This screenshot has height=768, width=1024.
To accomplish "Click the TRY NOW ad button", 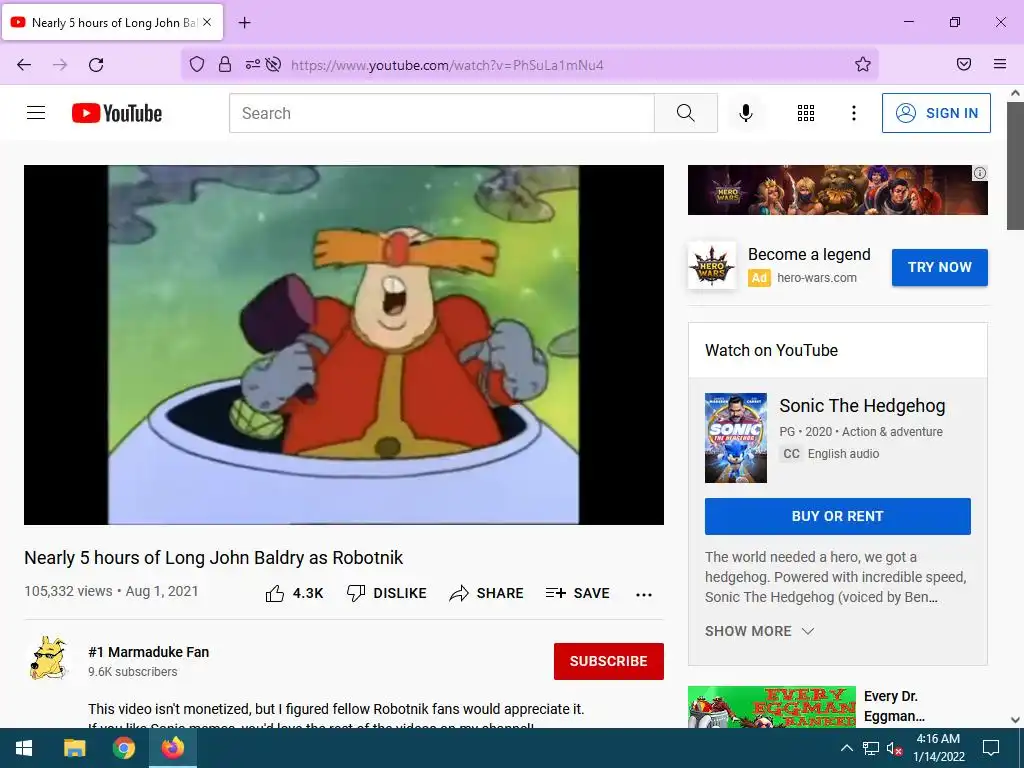I will 940,267.
